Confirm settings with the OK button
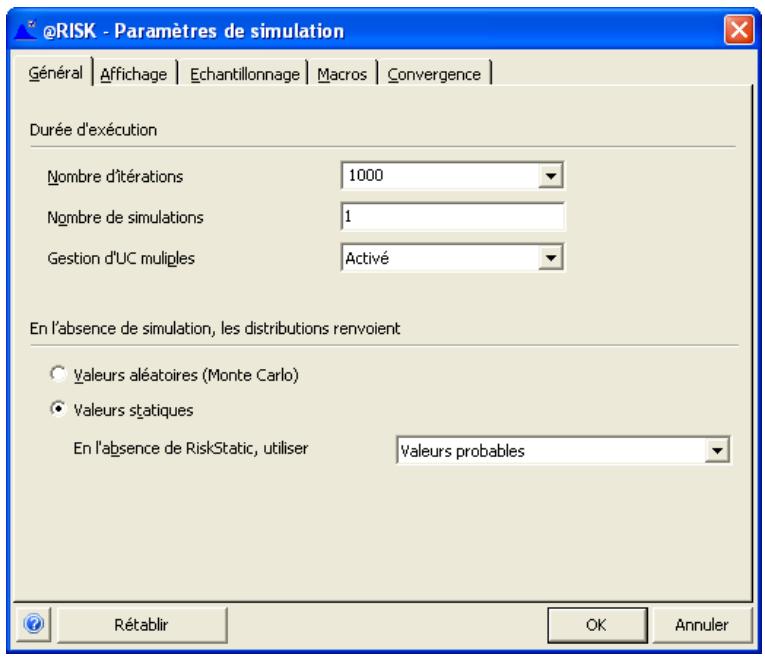 pos(596,624)
